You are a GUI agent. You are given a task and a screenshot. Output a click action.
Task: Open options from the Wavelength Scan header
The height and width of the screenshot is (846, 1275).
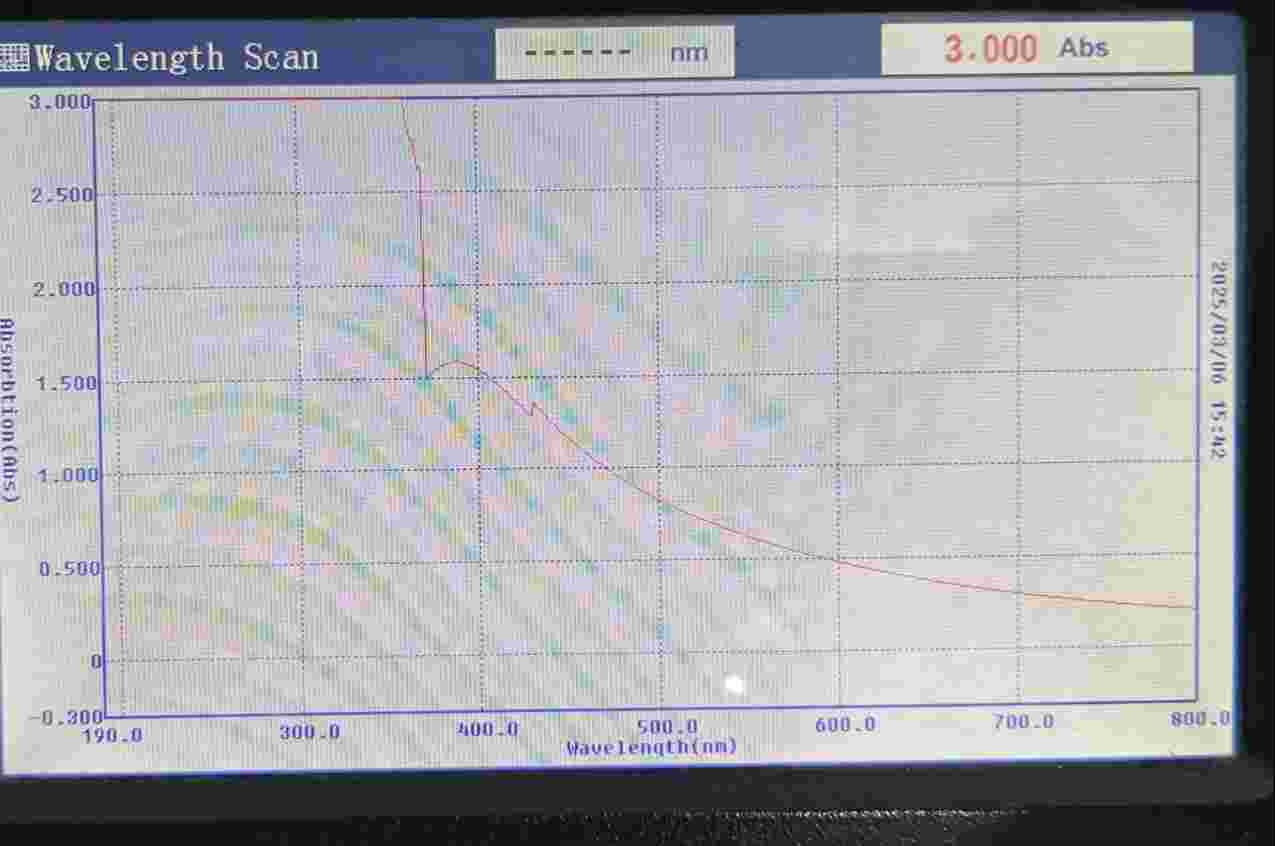click(x=175, y=55)
